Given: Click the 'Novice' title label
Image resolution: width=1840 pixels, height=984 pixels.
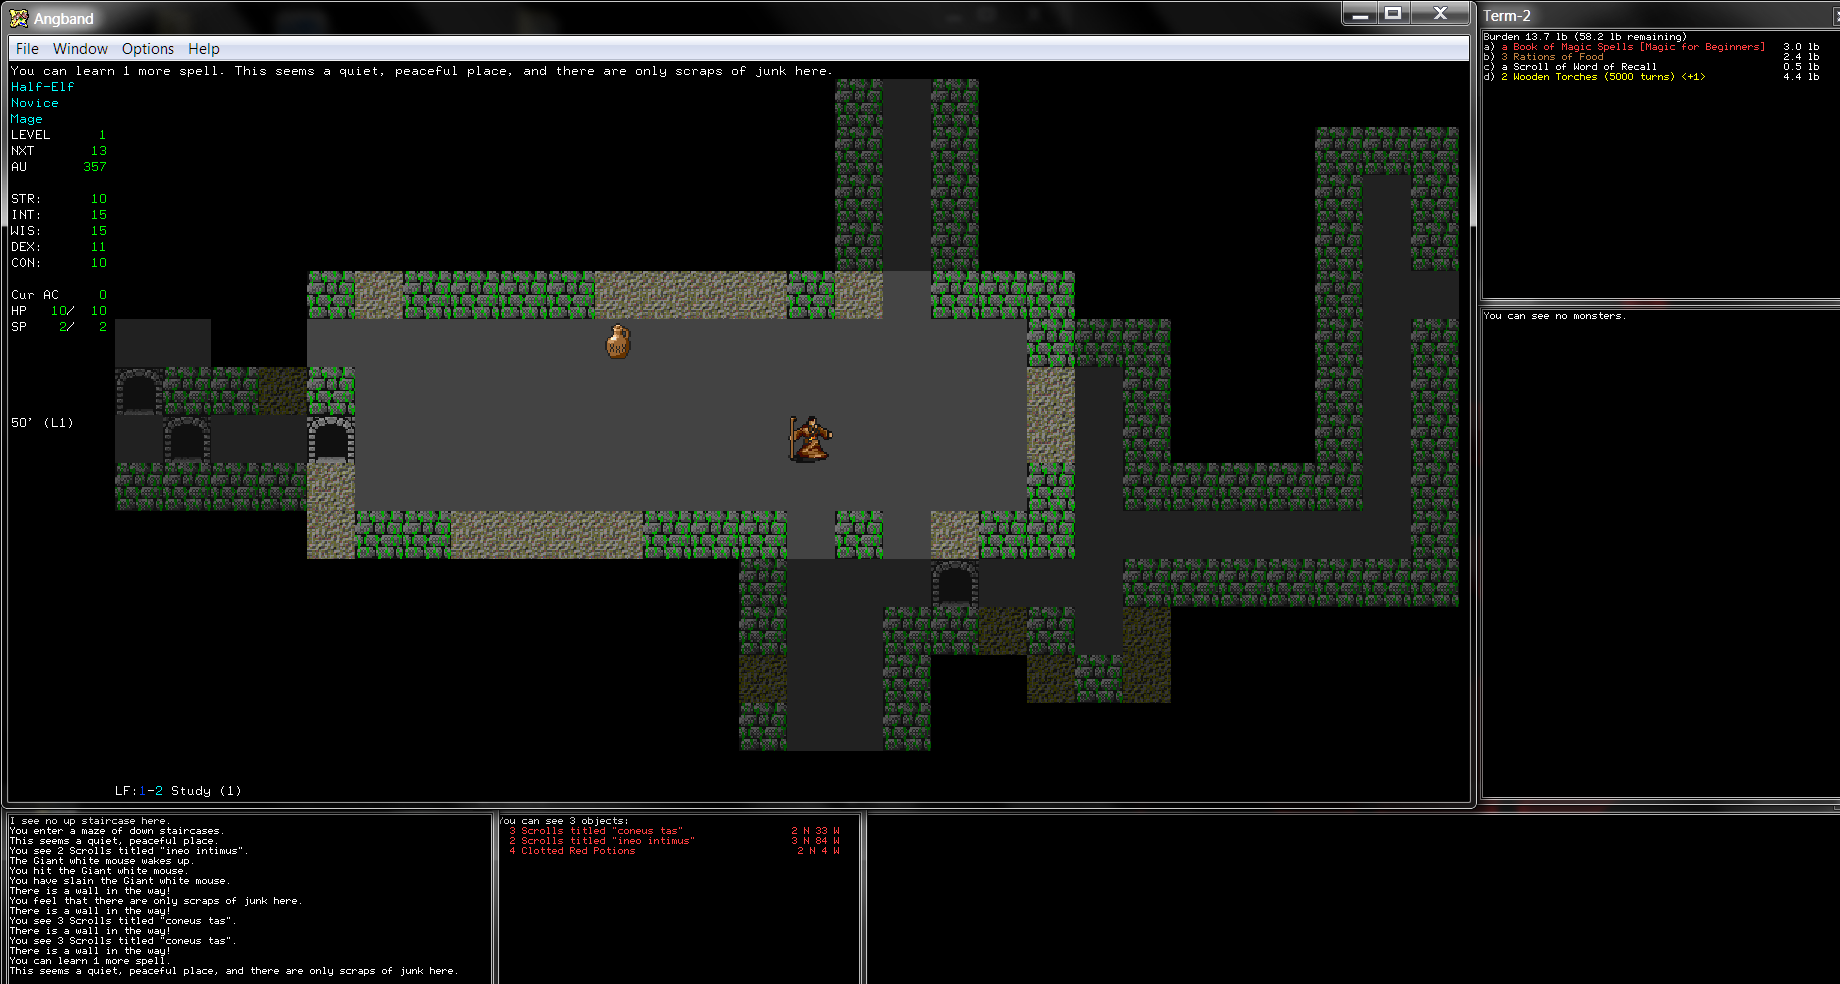Looking at the screenshot, I should [x=34, y=103].
